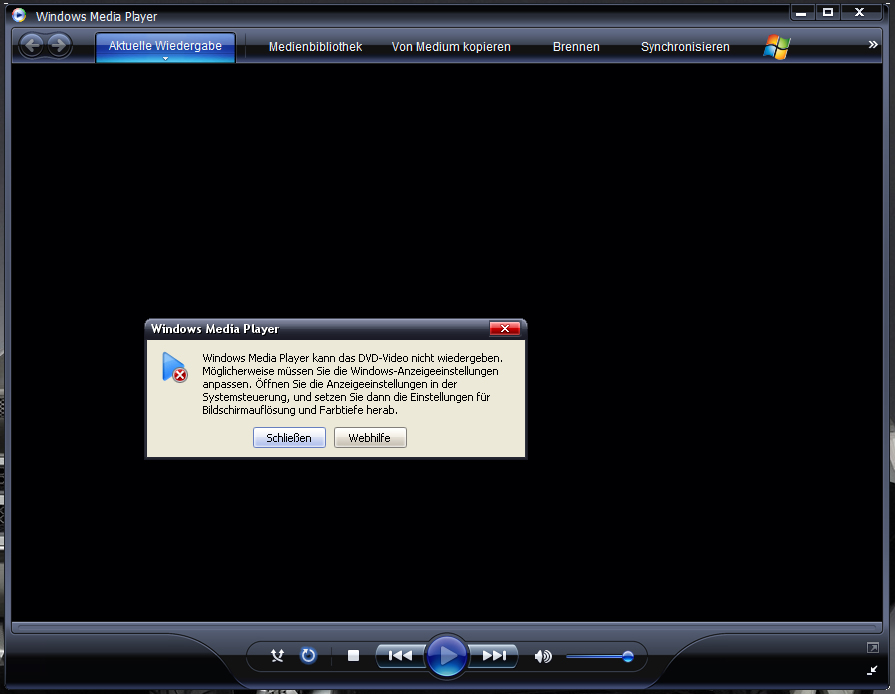This screenshot has width=895, height=694.
Task: Close the main Windows Media Player window
Action: click(860, 13)
